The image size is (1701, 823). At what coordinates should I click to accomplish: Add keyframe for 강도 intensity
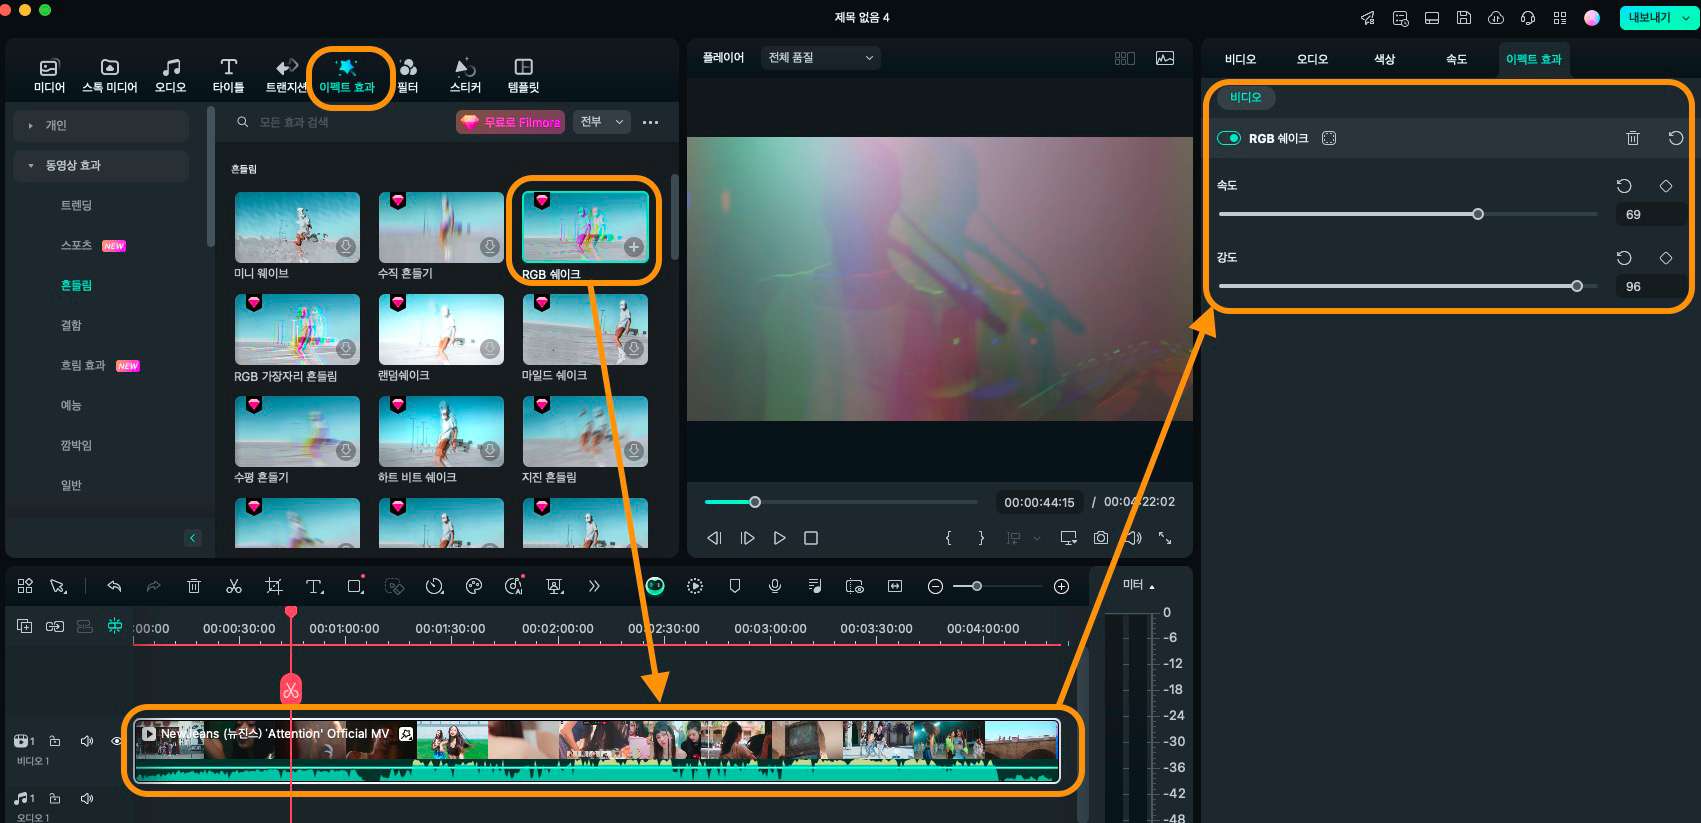(1666, 258)
